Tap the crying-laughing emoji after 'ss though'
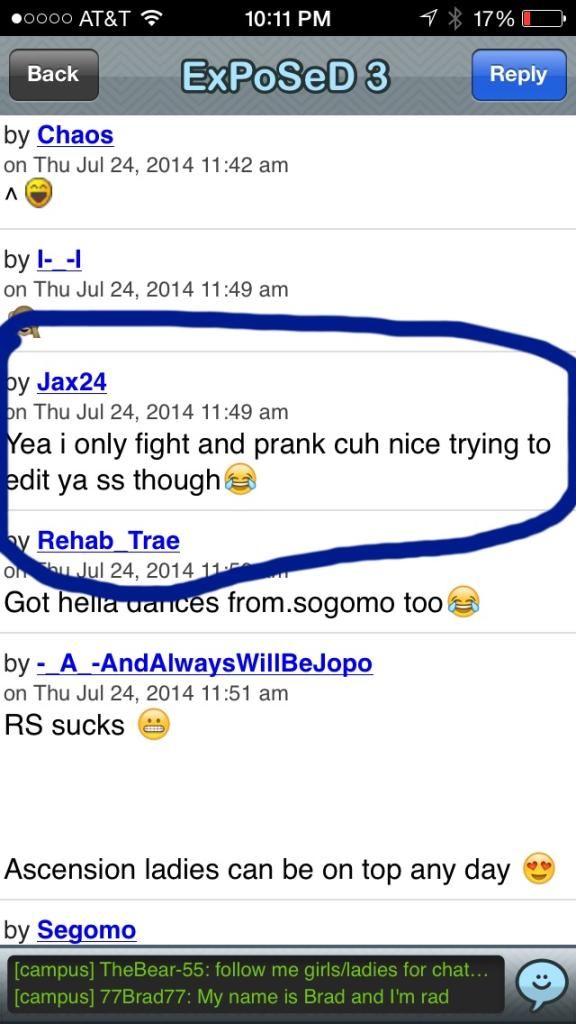Viewport: 576px width, 1024px height. (x=240, y=481)
